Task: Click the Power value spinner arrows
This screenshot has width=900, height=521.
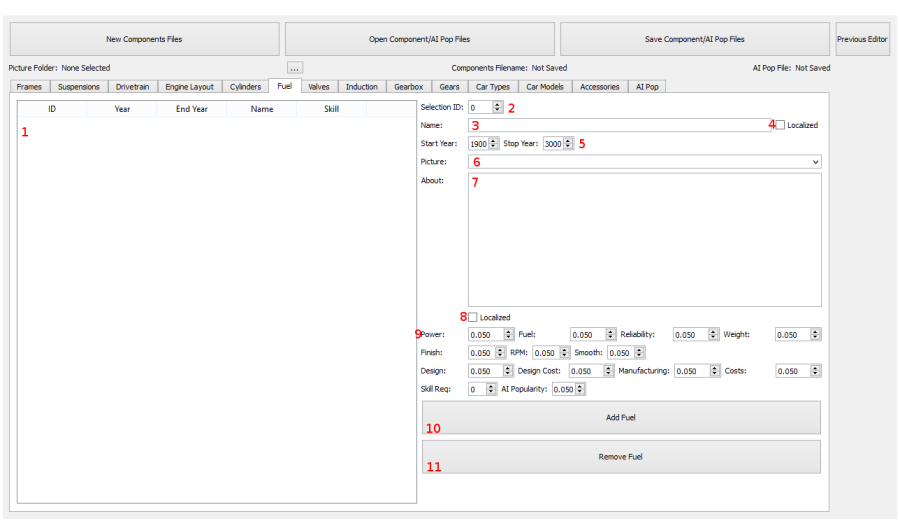Action: tap(509, 335)
